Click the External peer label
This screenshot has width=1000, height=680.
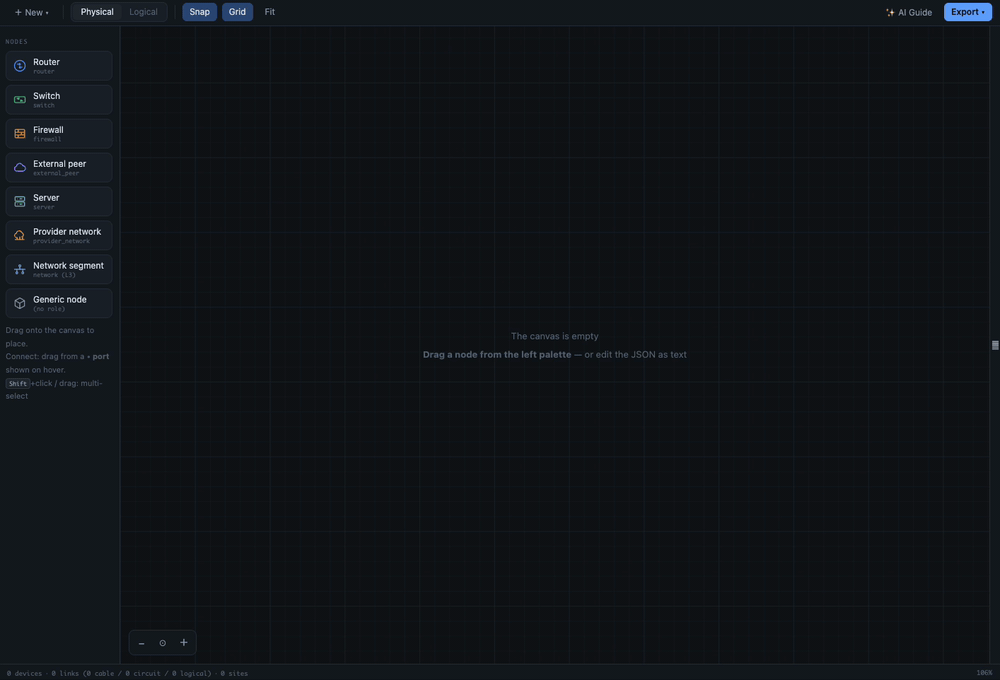point(59,164)
